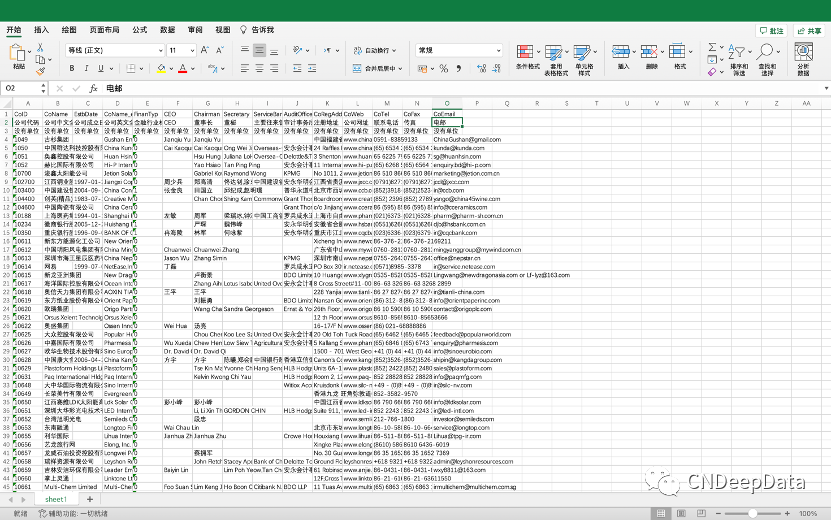This screenshot has width=832, height=520.
Task: Open the number format (常规) dropdown
Action: (x=498, y=50)
